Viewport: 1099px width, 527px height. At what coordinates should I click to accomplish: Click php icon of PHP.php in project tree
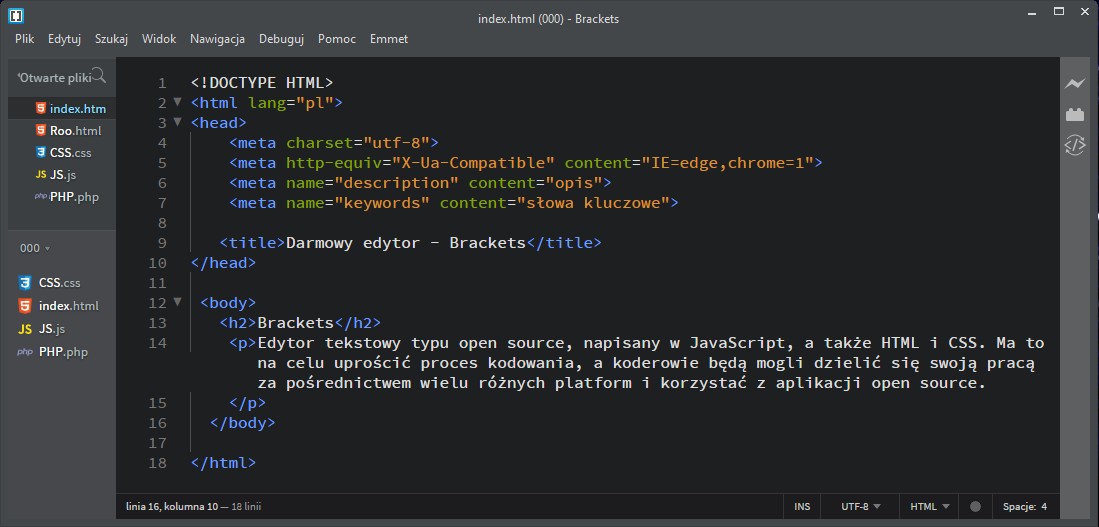(25, 352)
